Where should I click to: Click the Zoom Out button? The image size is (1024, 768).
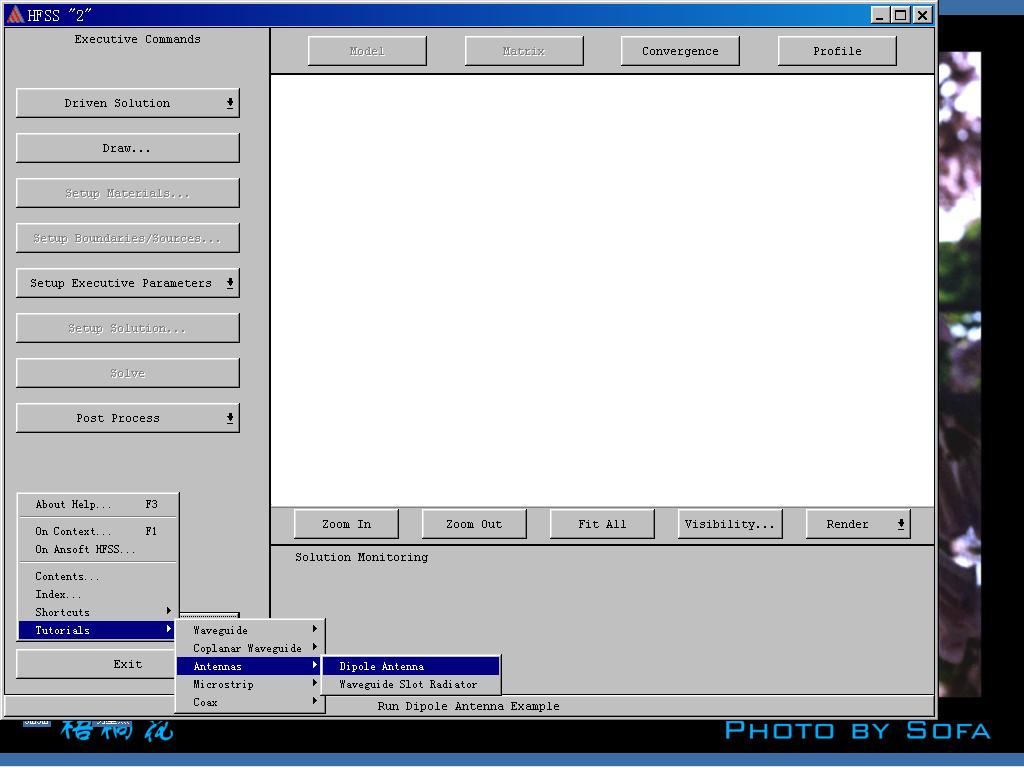[474, 524]
